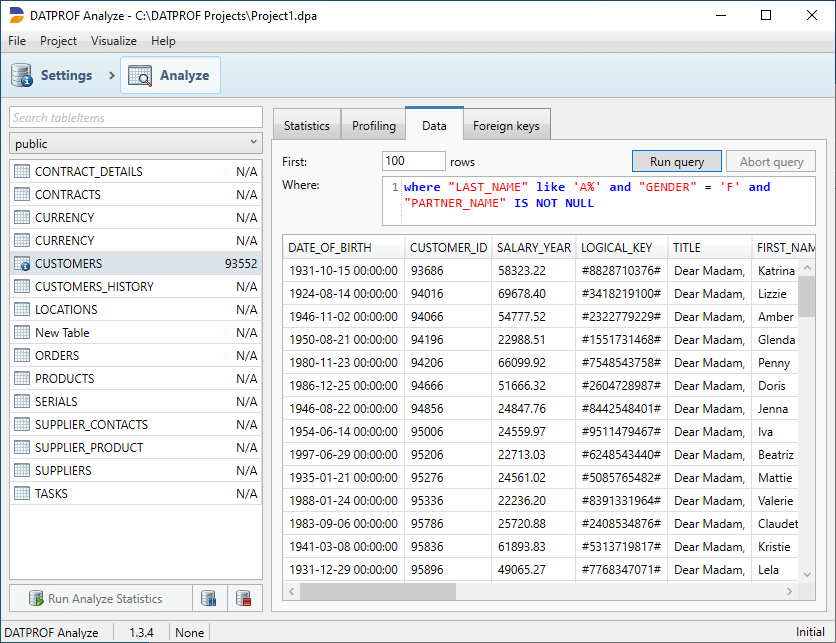Click the horizontal scrollbar under the data grid
The width and height of the screenshot is (836, 643).
(x=540, y=591)
